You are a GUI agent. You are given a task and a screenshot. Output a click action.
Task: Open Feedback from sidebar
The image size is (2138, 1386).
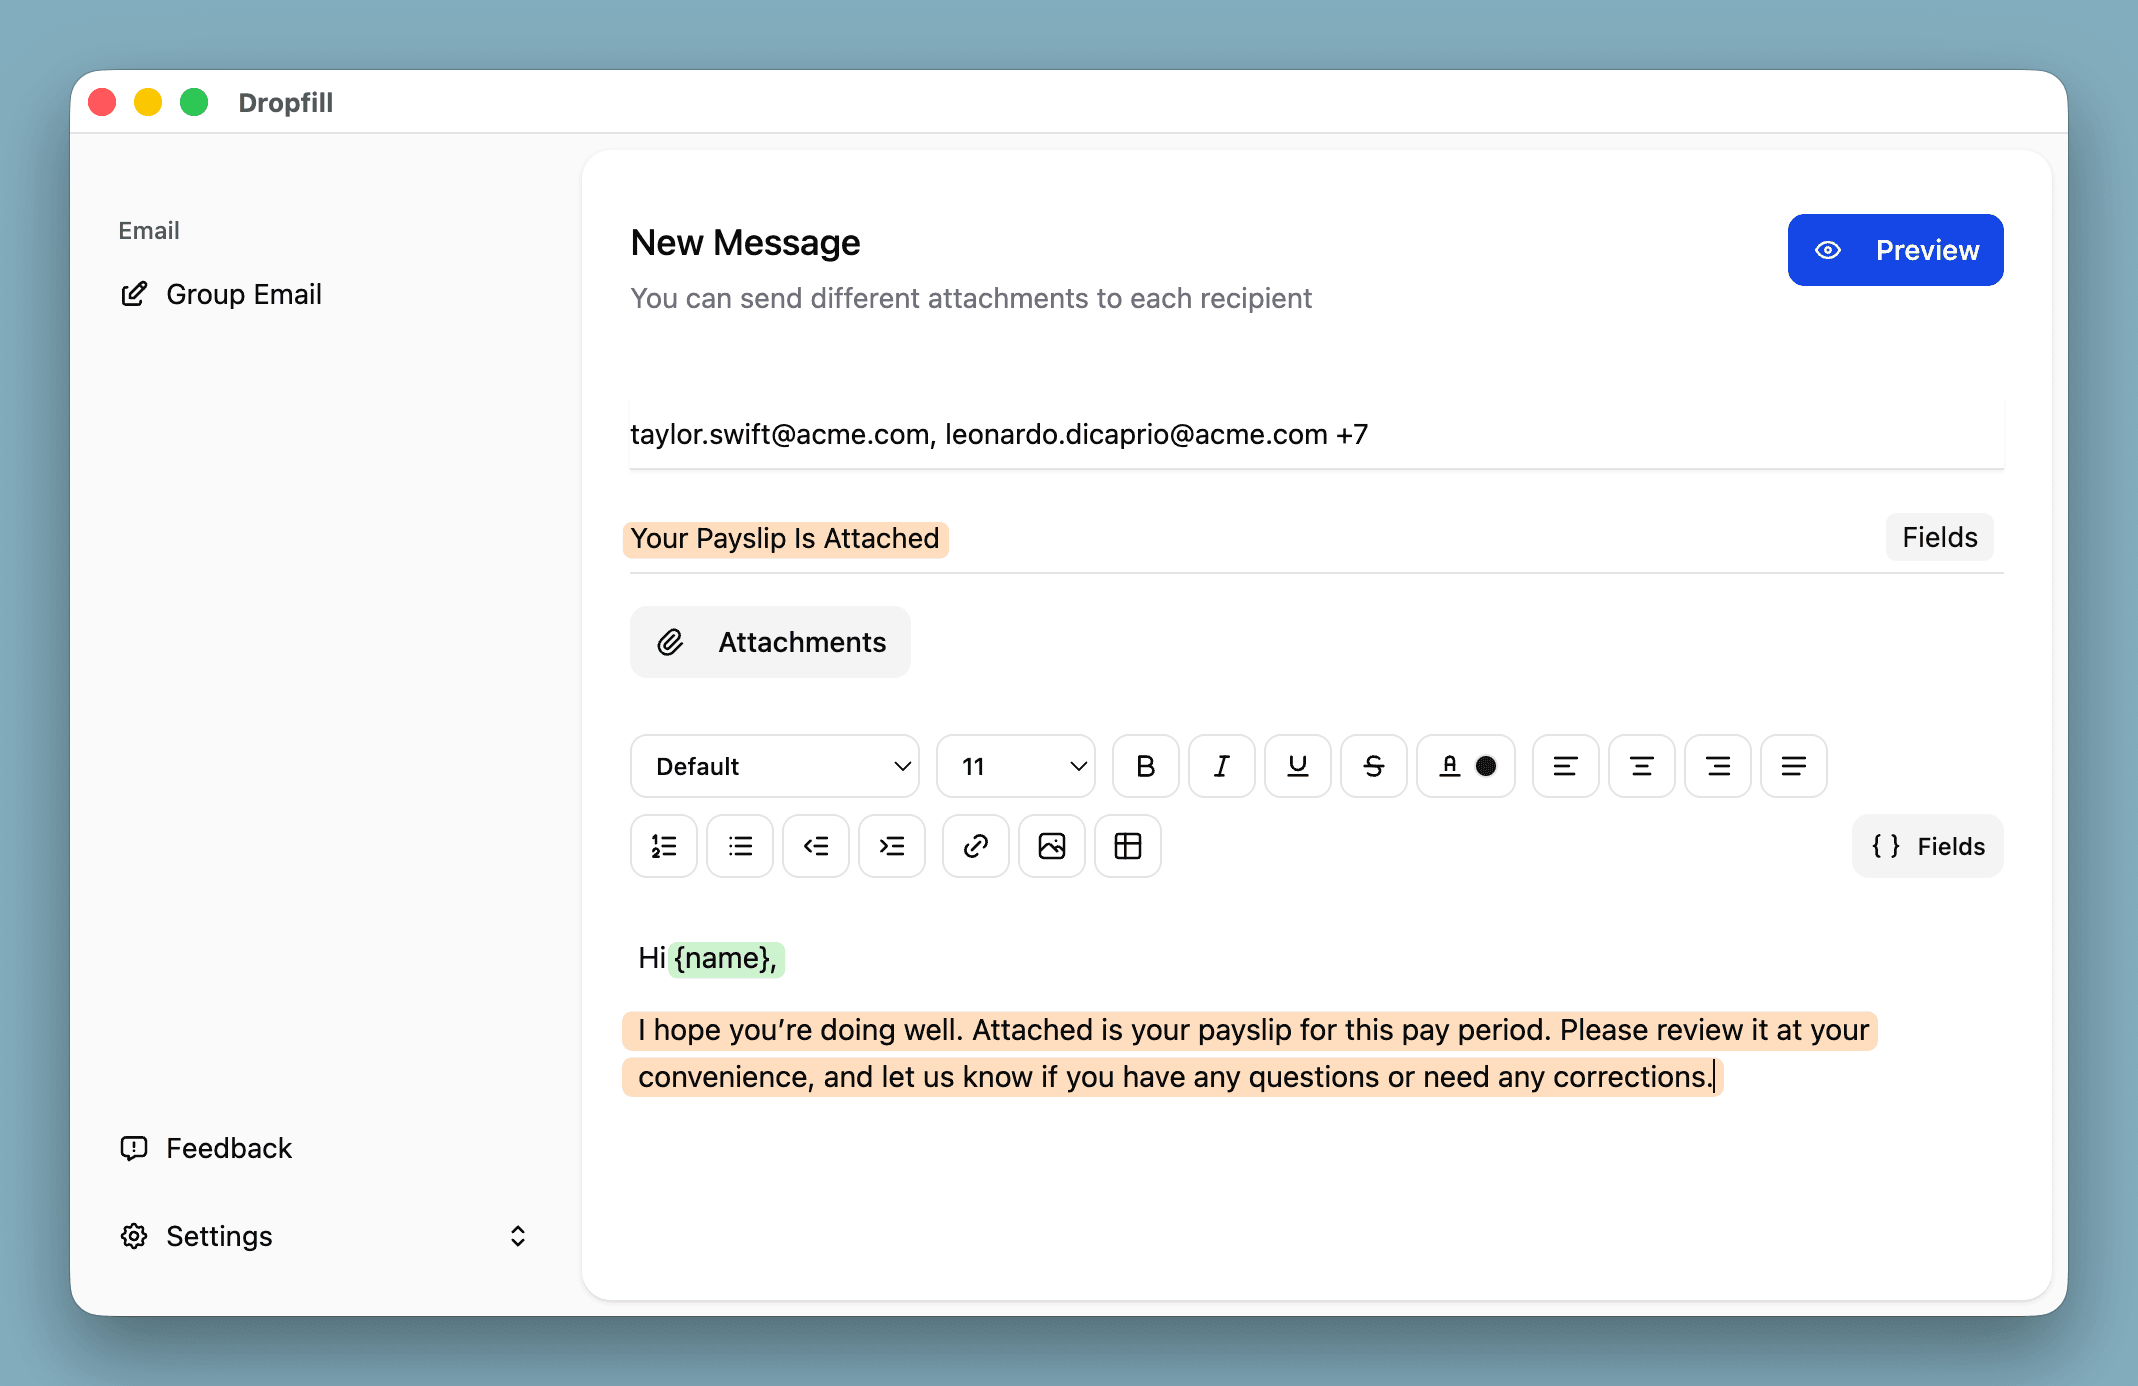click(228, 1148)
